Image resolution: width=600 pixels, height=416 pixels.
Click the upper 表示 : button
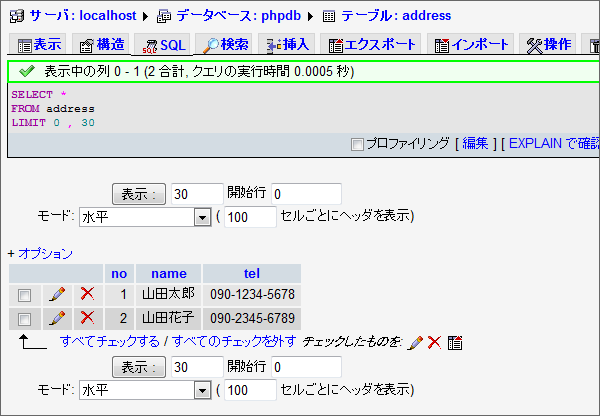[139, 194]
